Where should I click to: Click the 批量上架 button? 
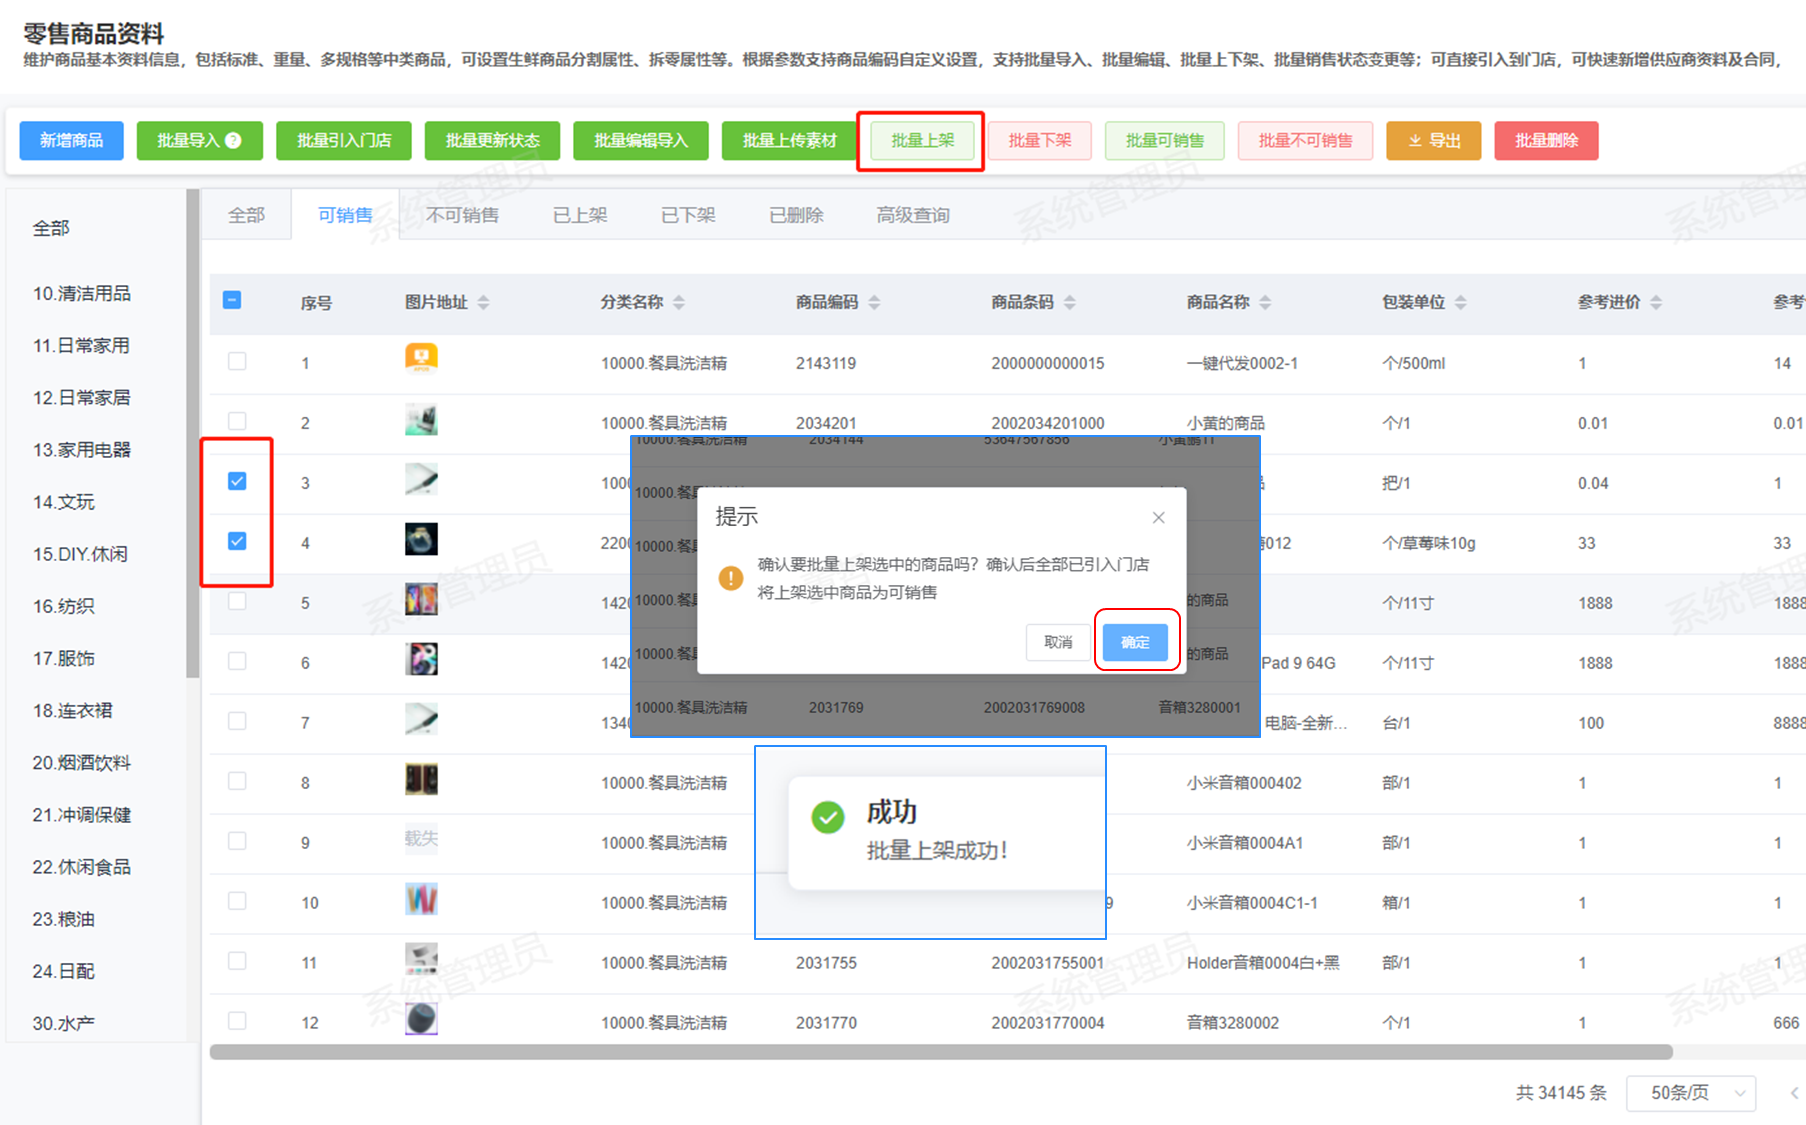pyautogui.click(x=922, y=141)
